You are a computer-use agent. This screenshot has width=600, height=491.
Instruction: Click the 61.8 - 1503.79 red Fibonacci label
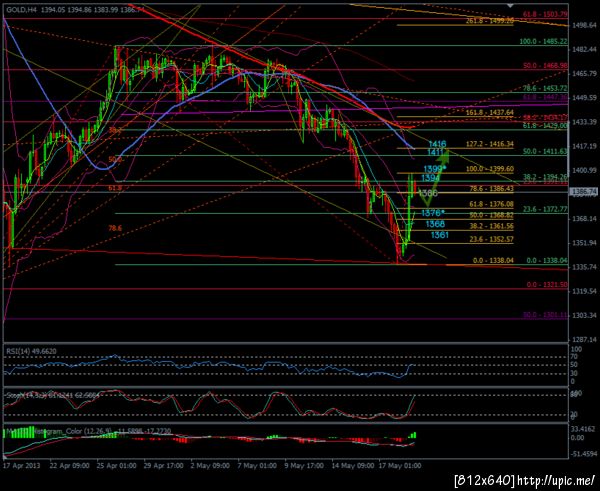click(x=545, y=14)
